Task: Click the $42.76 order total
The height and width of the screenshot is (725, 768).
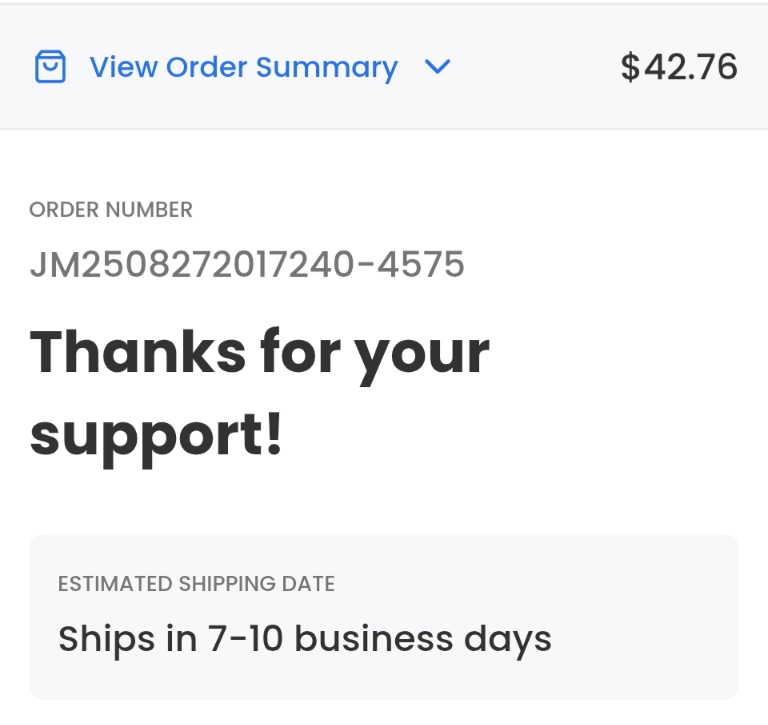Action: pyautogui.click(x=679, y=68)
